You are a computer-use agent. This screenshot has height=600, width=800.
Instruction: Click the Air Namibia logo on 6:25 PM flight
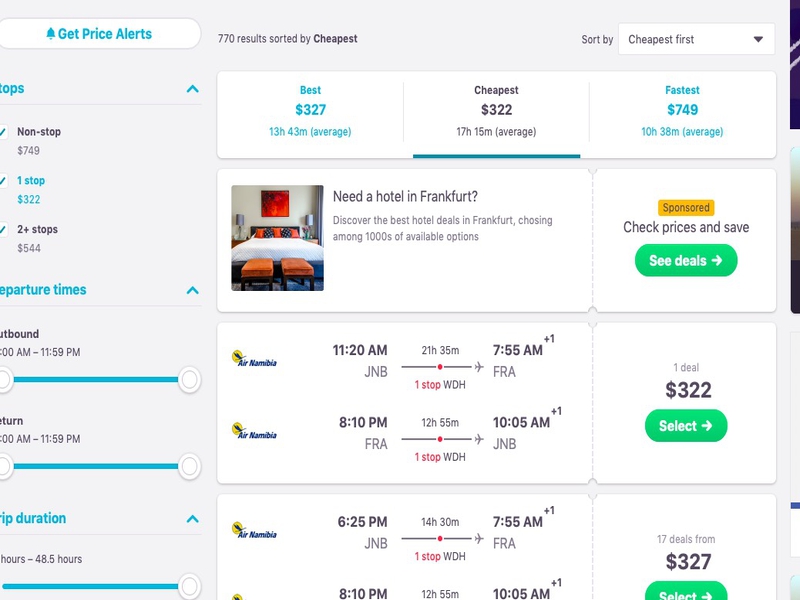point(254,530)
